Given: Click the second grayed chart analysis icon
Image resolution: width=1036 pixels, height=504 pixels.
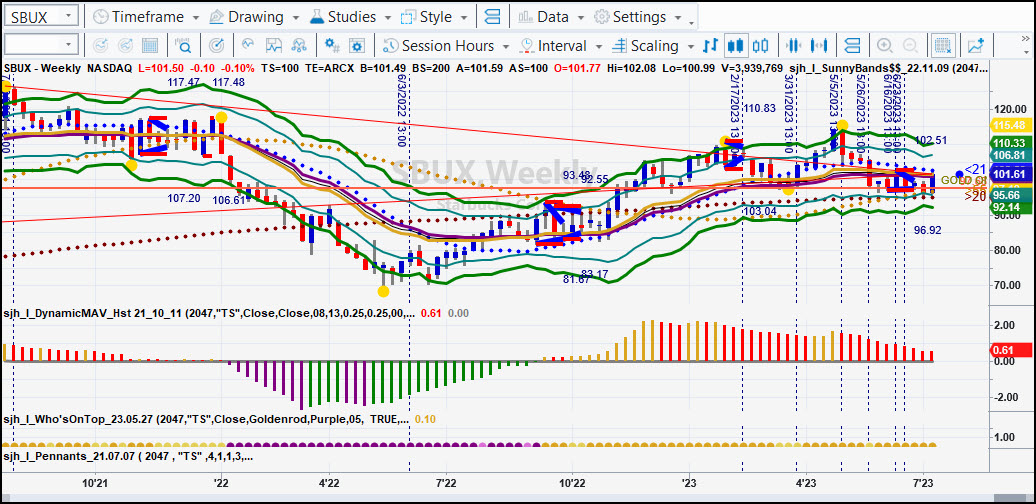Looking at the screenshot, I should coord(124,46).
